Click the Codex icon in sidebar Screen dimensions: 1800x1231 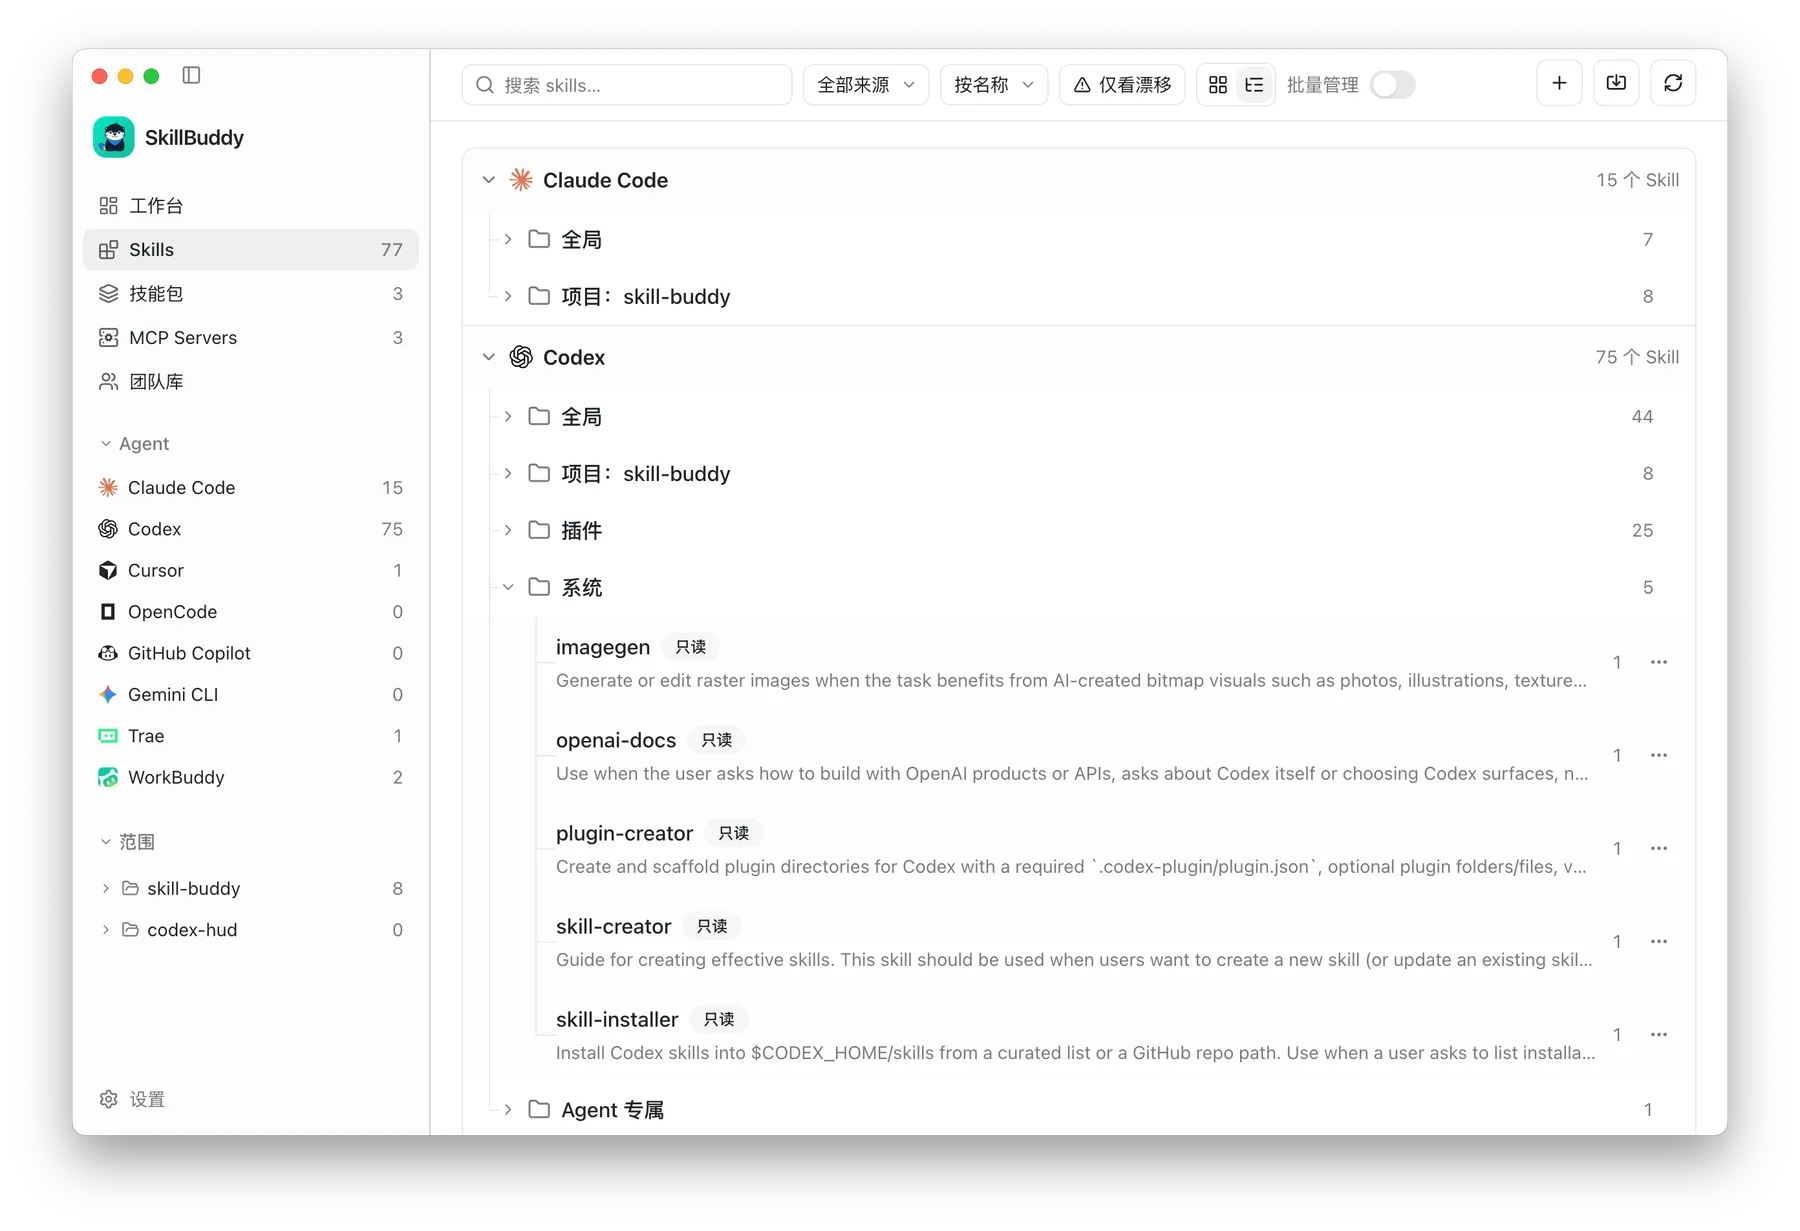tap(108, 529)
